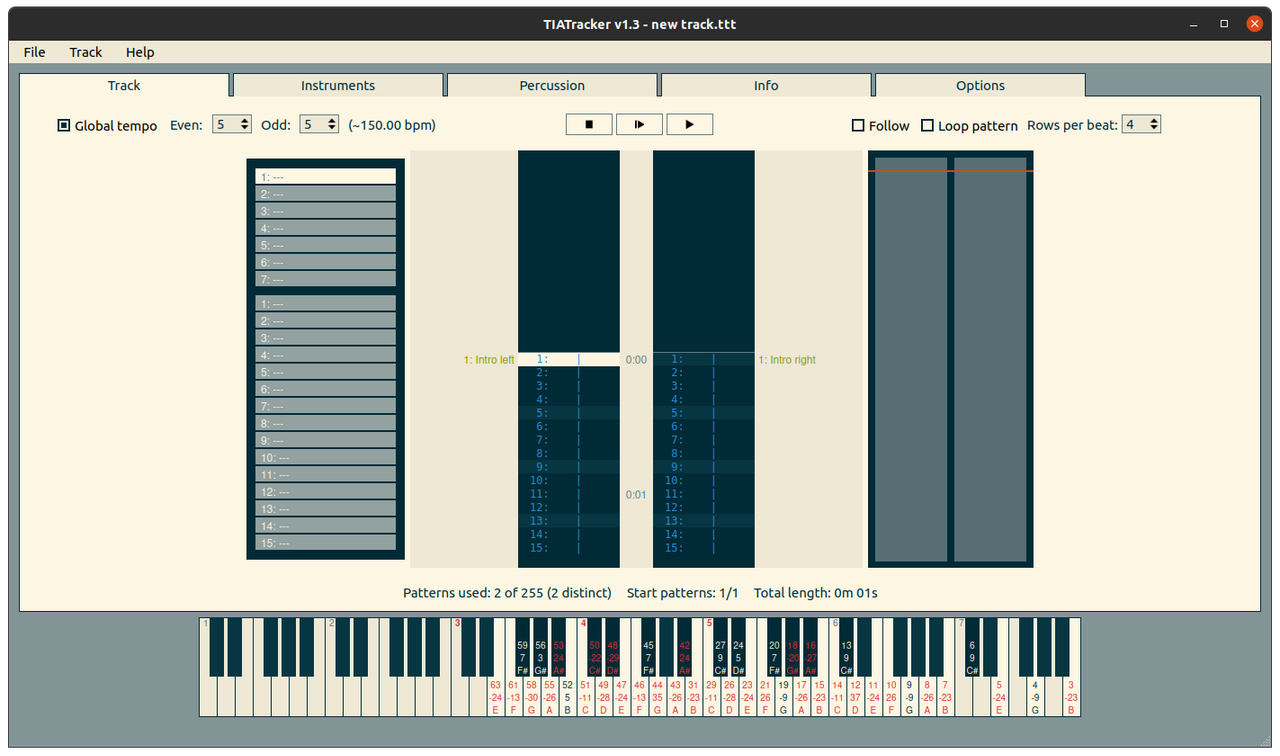Viewport: 1280px width, 756px height.
Task: Select row 7 in the Intro right pattern
Action: [704, 440]
